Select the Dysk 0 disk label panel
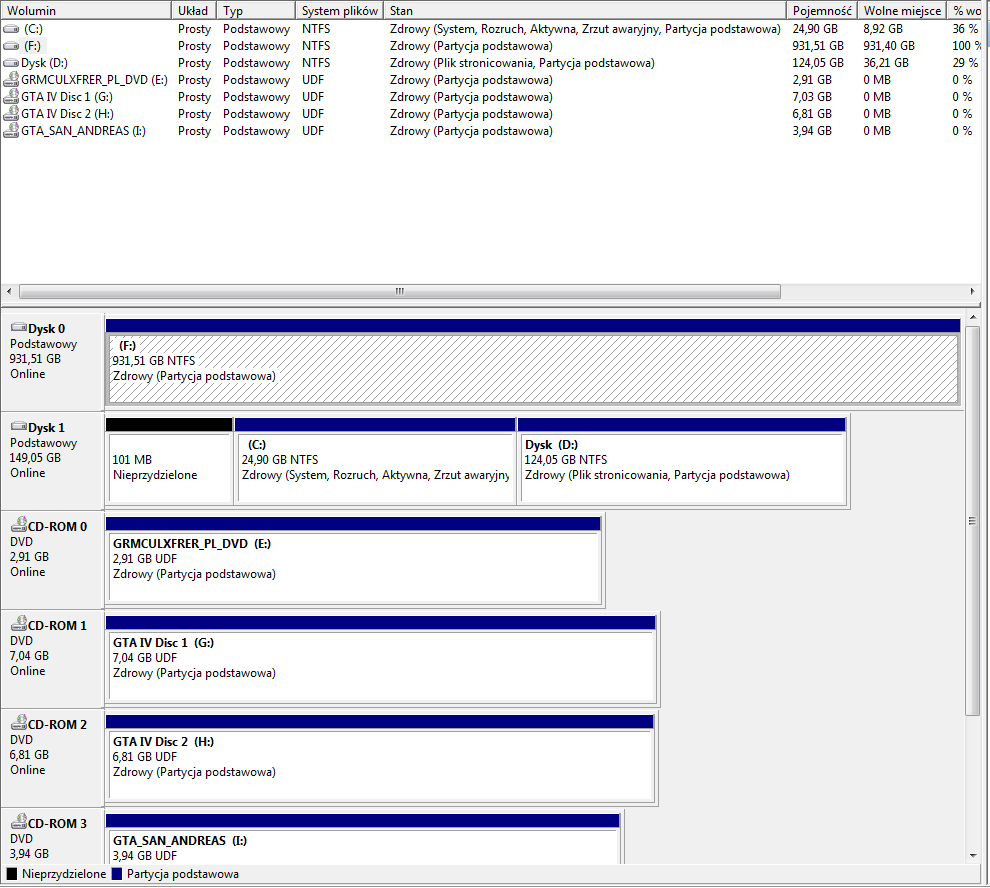The height and width of the screenshot is (888, 990). (x=52, y=362)
